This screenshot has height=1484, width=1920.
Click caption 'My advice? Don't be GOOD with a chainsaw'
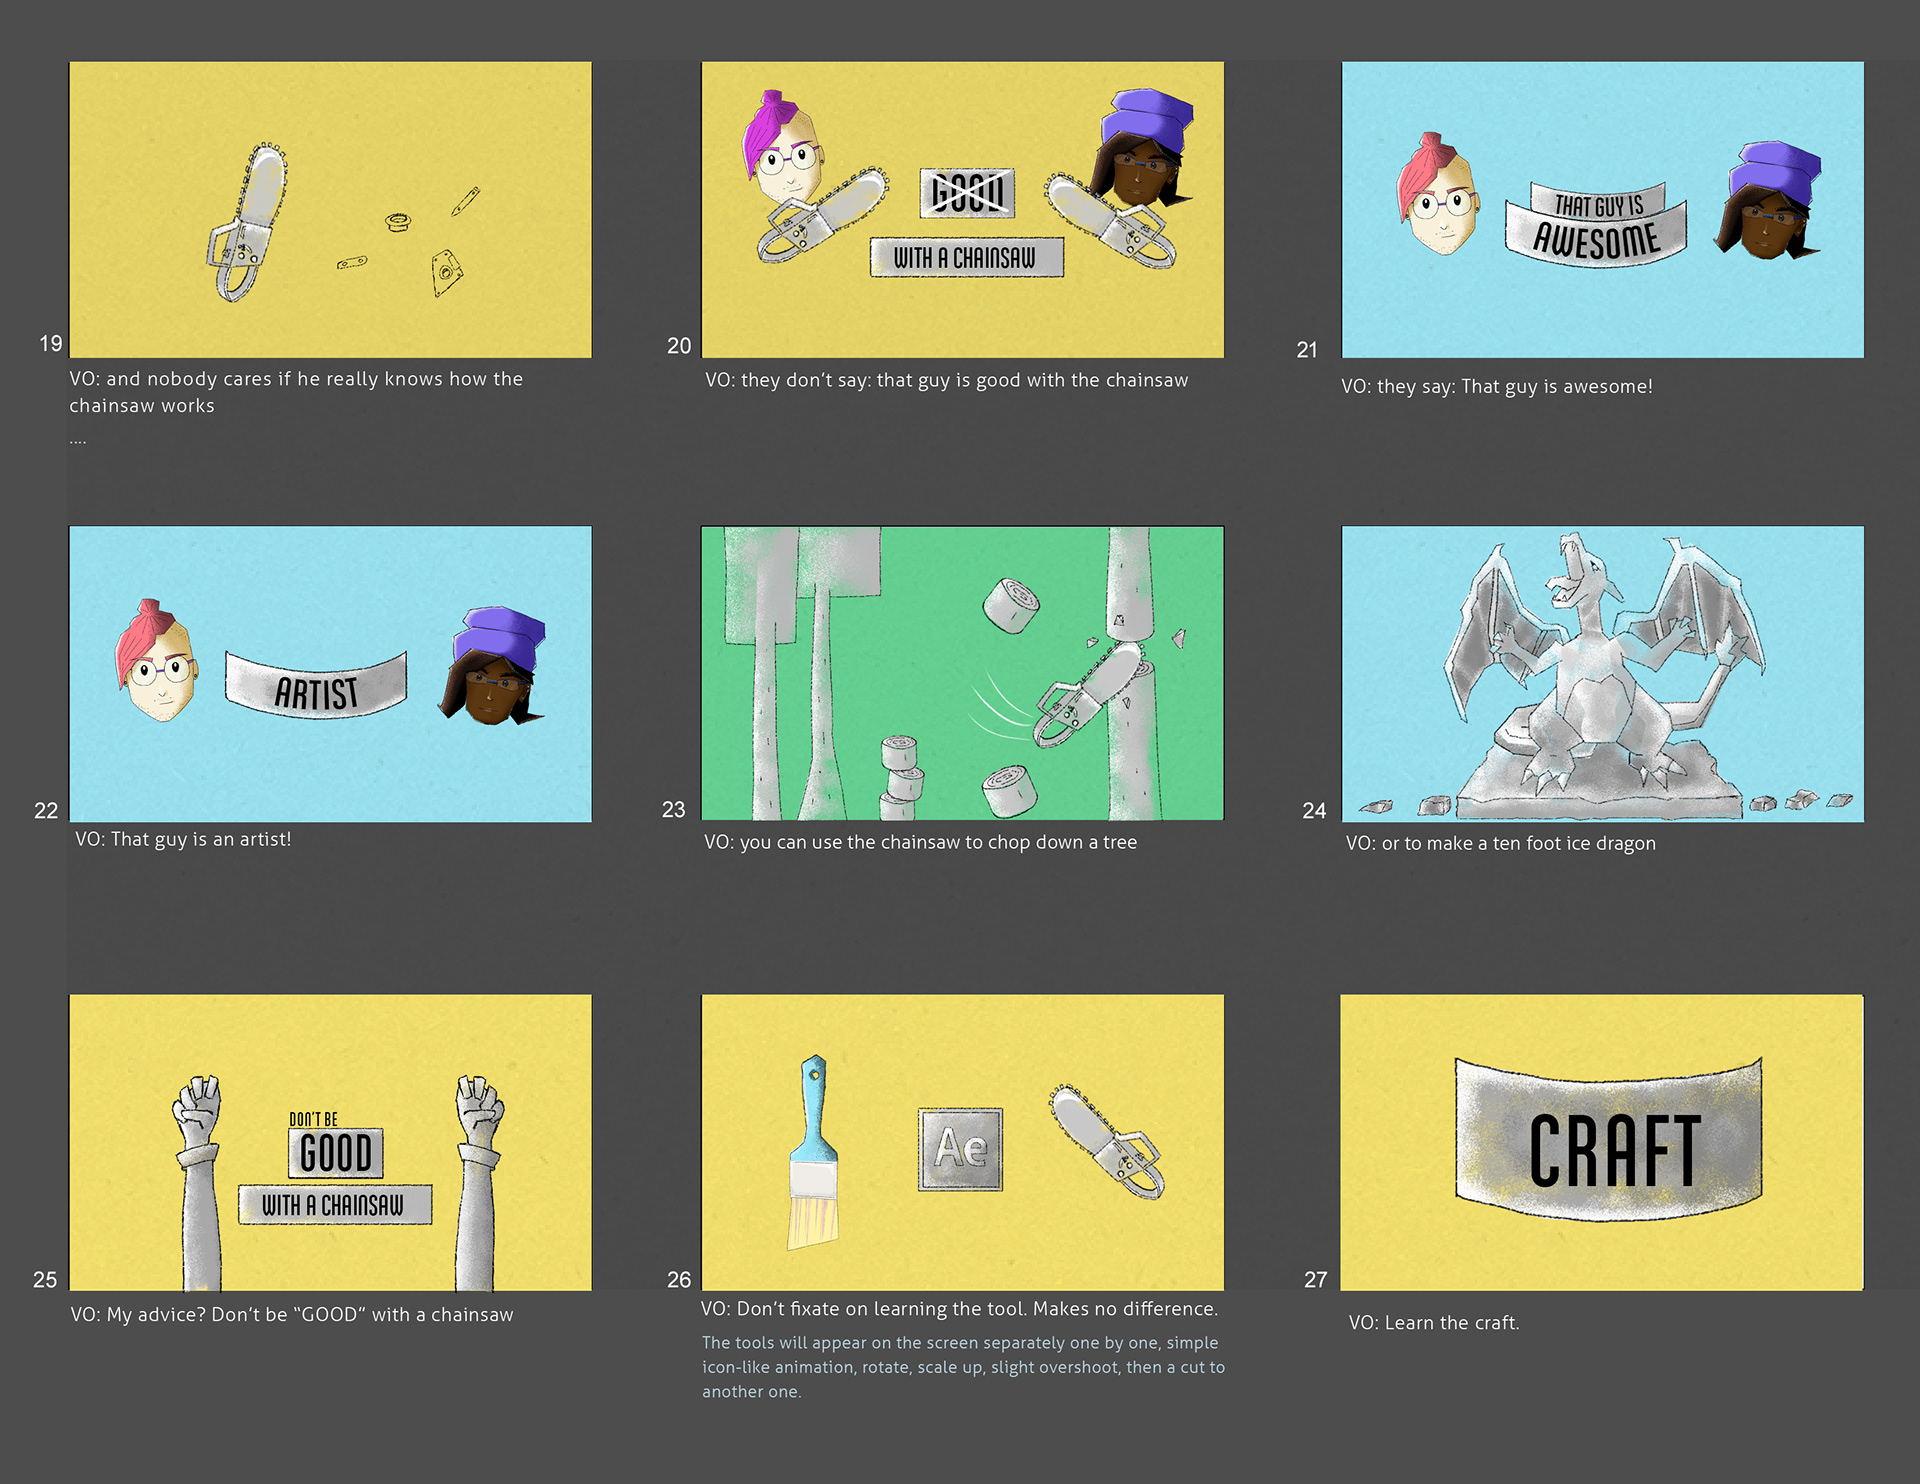[x=291, y=1314]
